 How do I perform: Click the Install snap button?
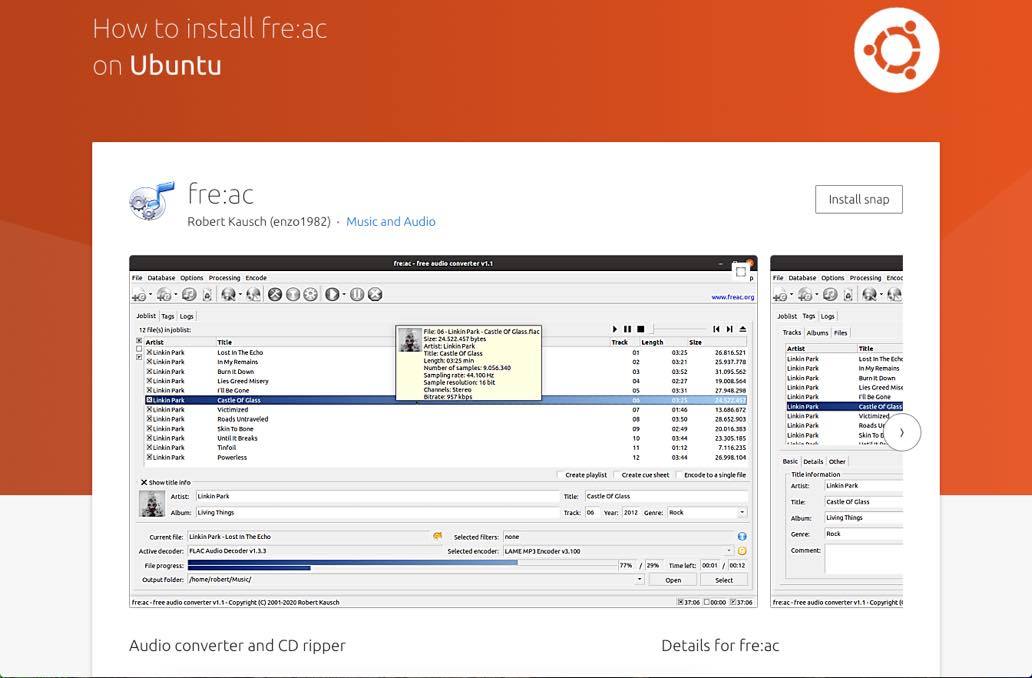(x=858, y=199)
